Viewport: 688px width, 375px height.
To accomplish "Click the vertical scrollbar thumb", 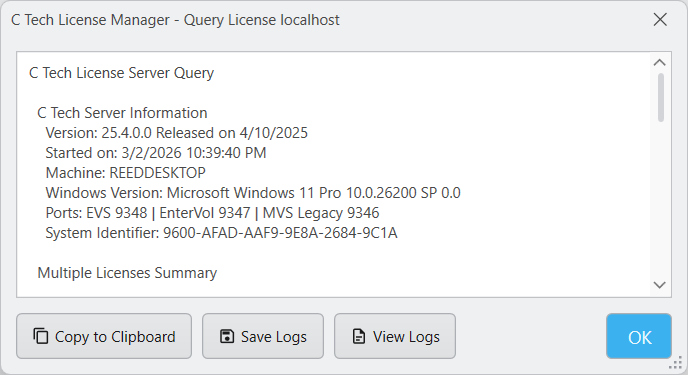I will click(x=661, y=97).
